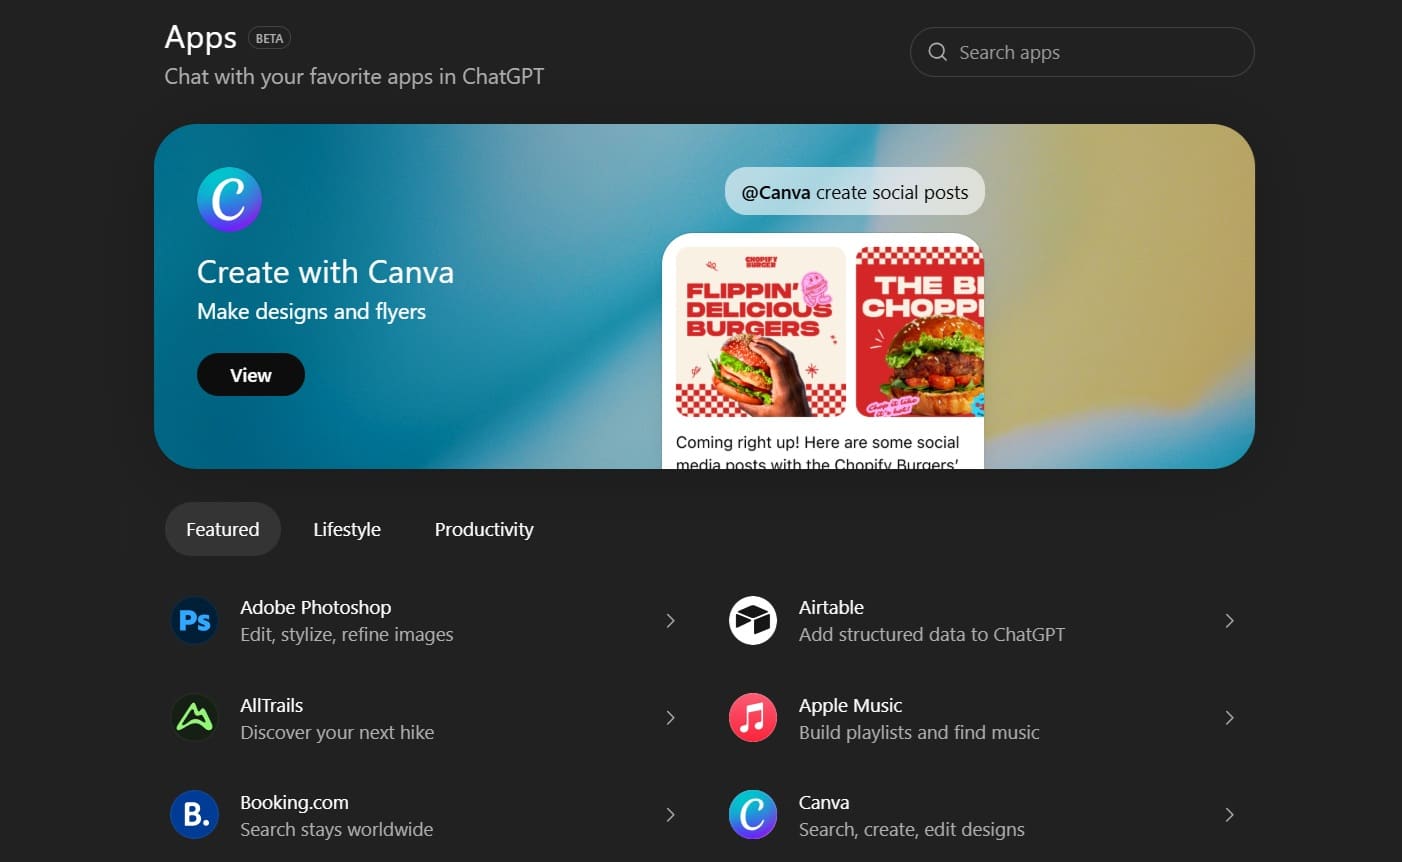
Task: Select the Airtable cube icon
Action: coord(753,620)
